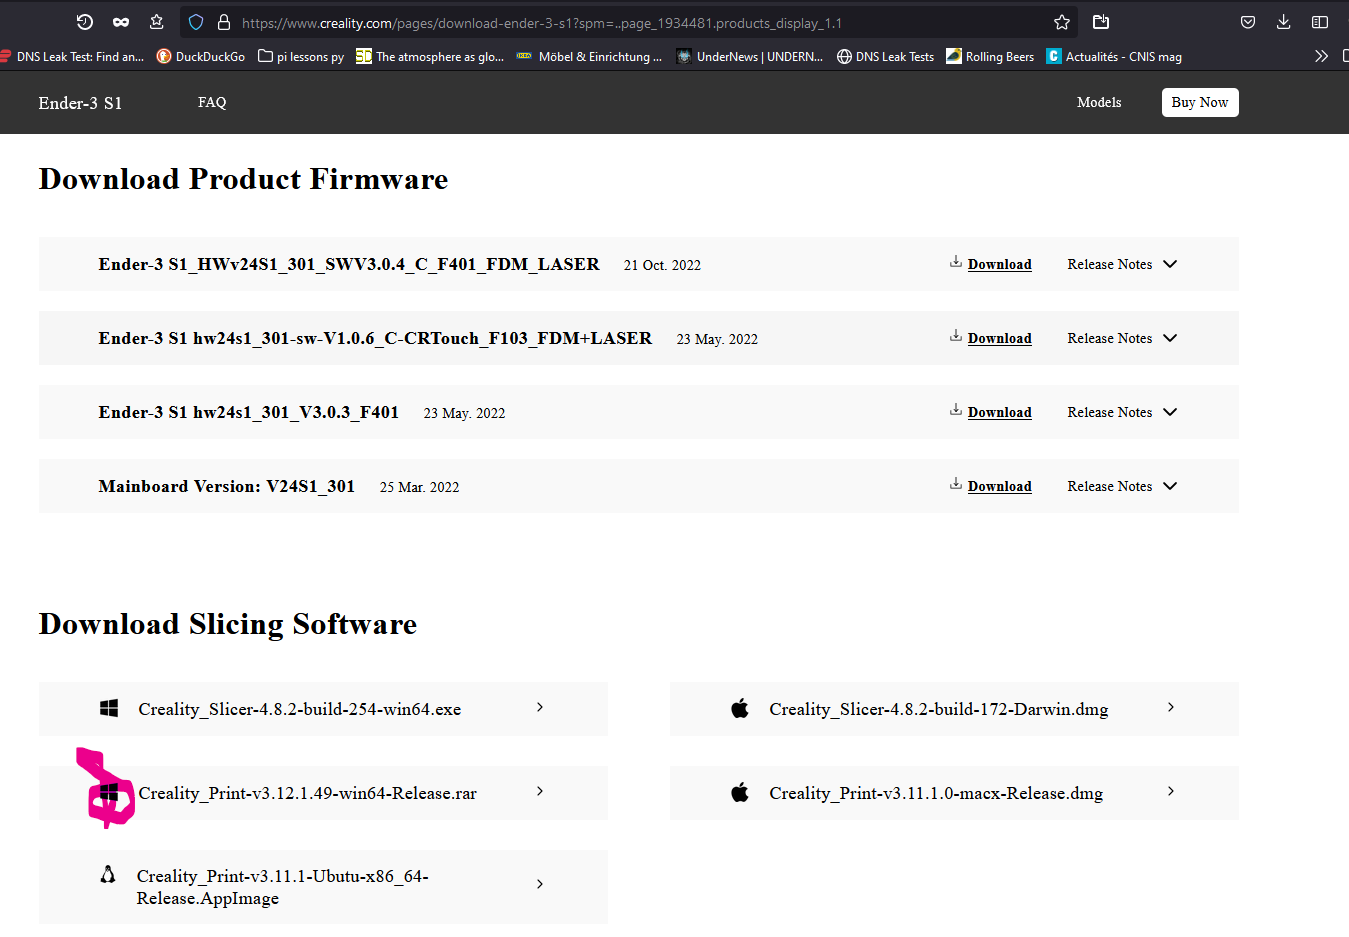Open the extensions star icon in toolbar

click(x=157, y=22)
